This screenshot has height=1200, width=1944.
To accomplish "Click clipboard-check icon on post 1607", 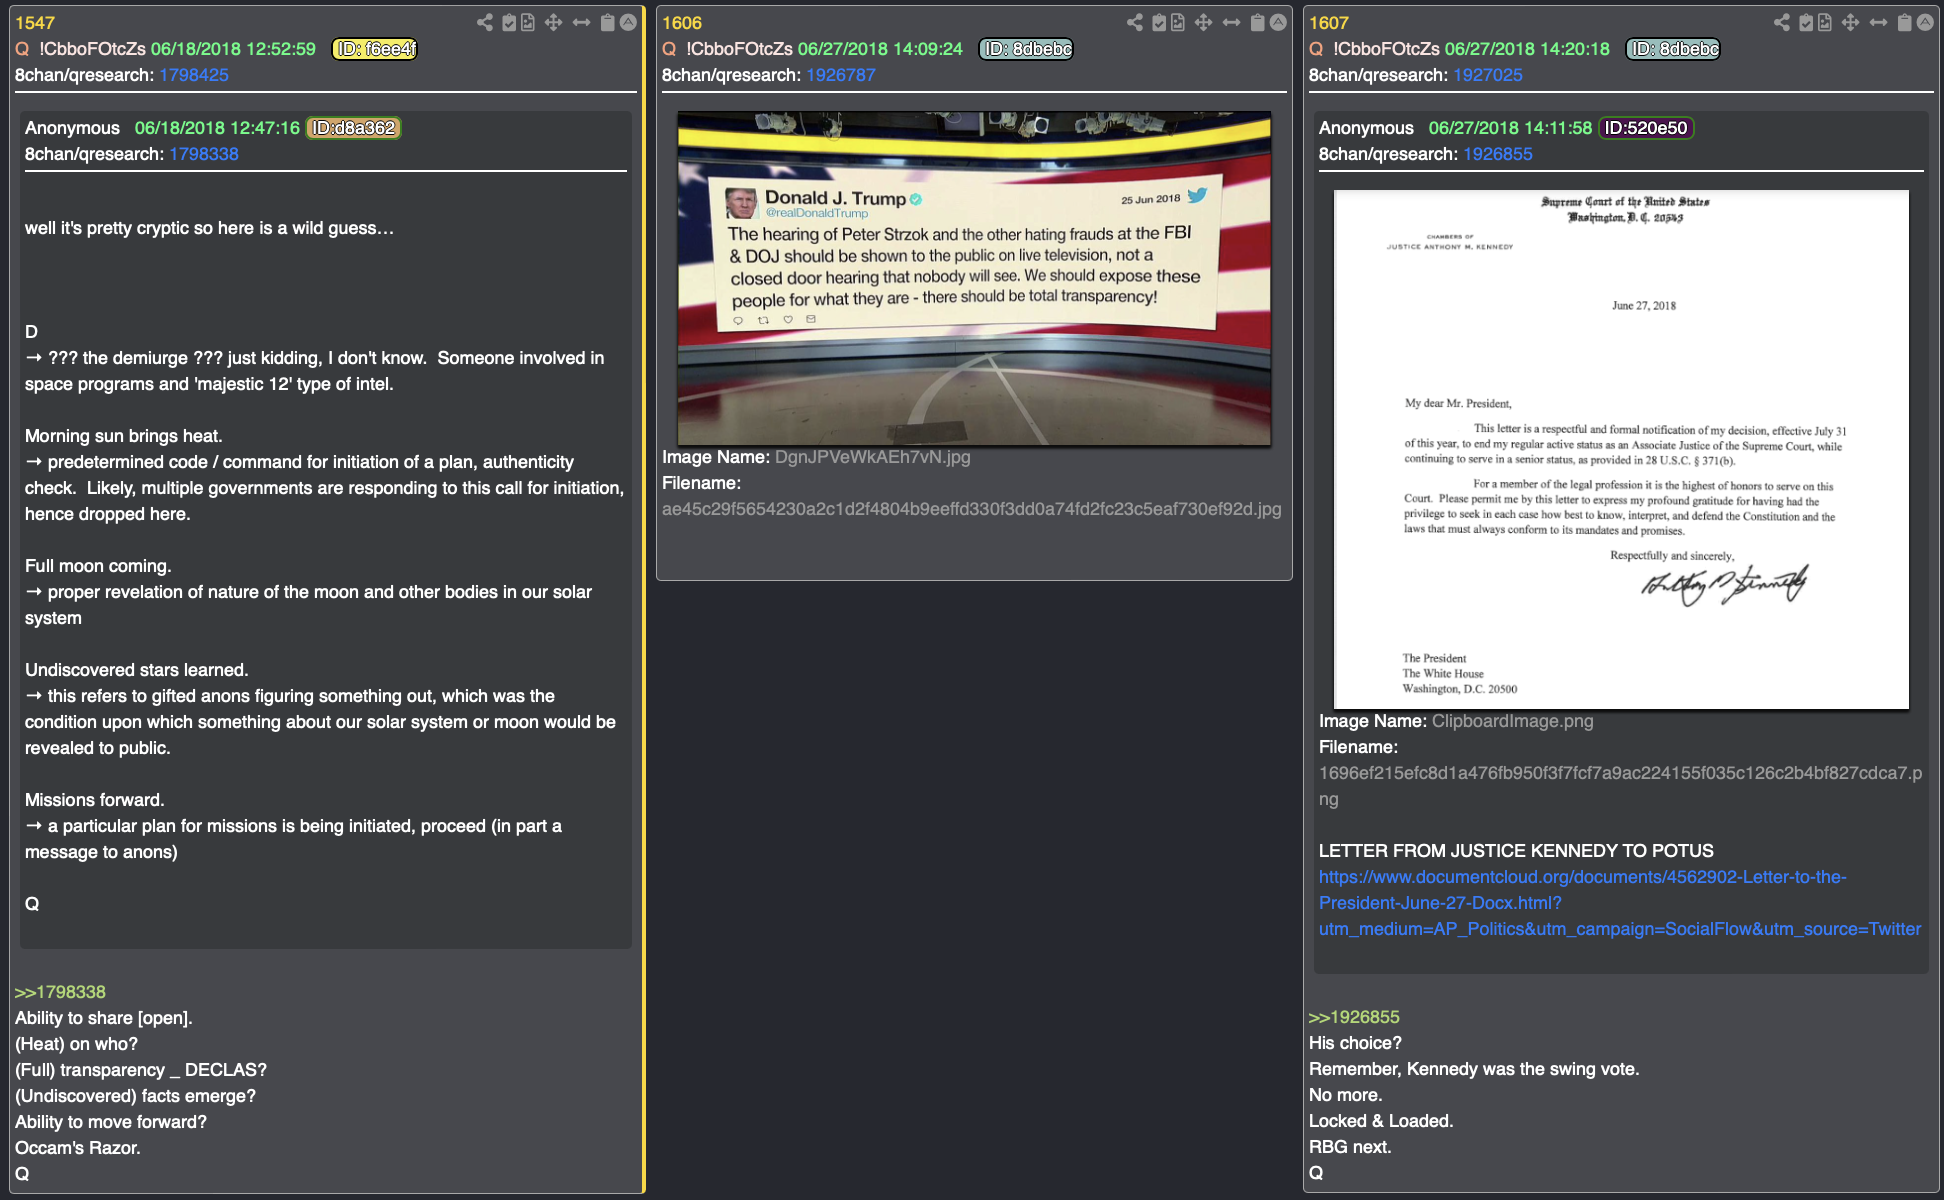I will pyautogui.click(x=1806, y=22).
